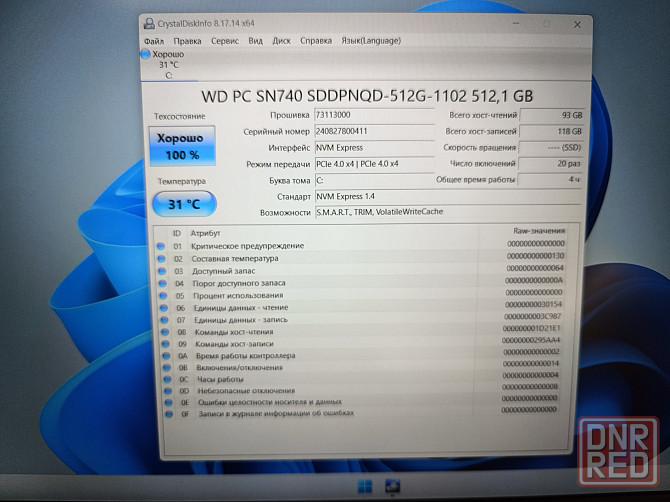Click the 31 °C temperature button
This screenshot has width=670, height=502.
coord(182,204)
